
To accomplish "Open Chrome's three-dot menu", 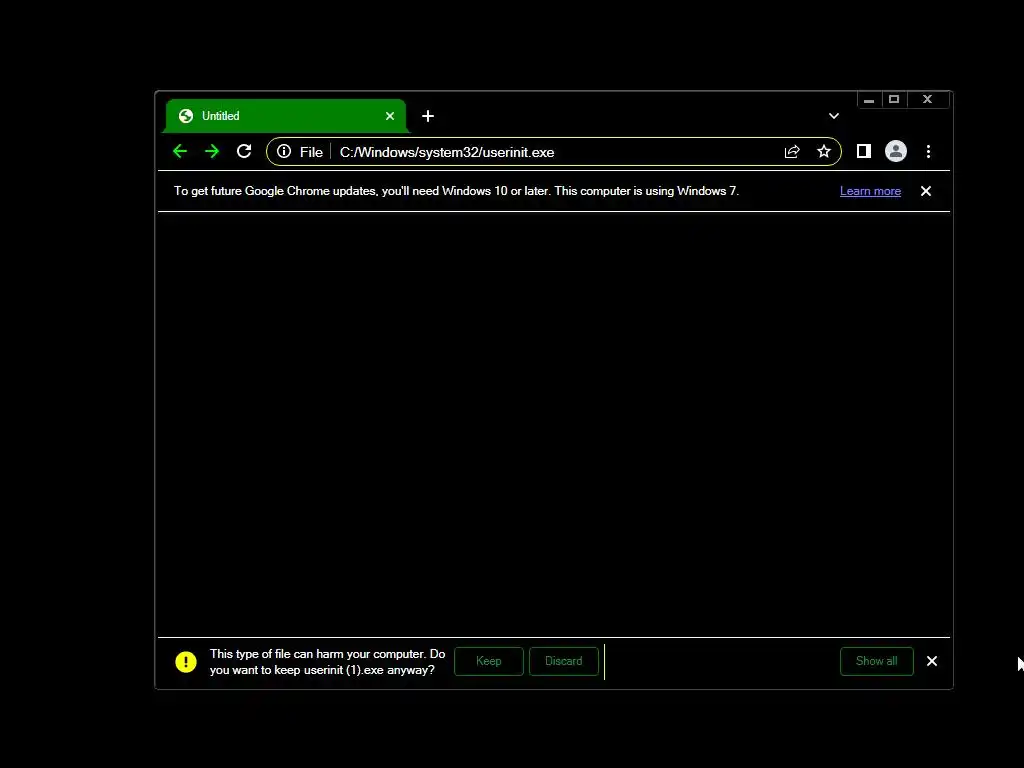I will click(x=928, y=152).
